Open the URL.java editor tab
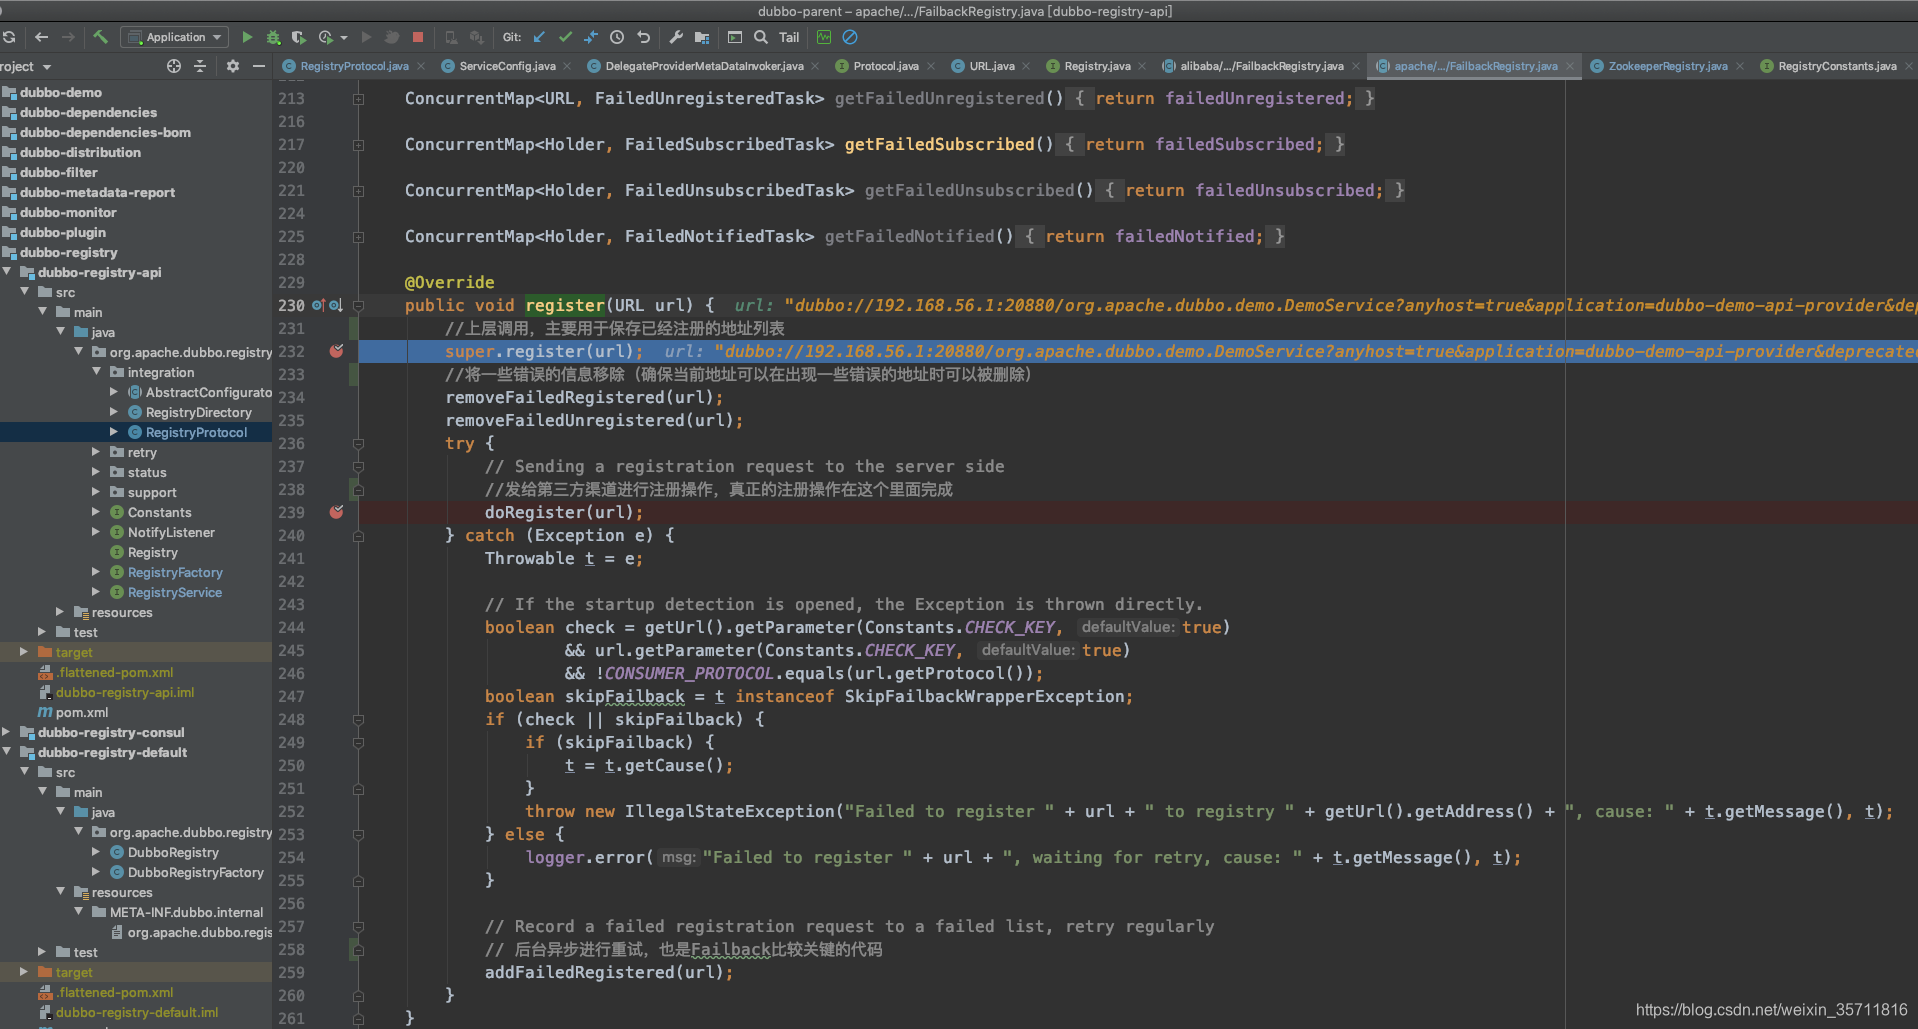 click(x=991, y=66)
